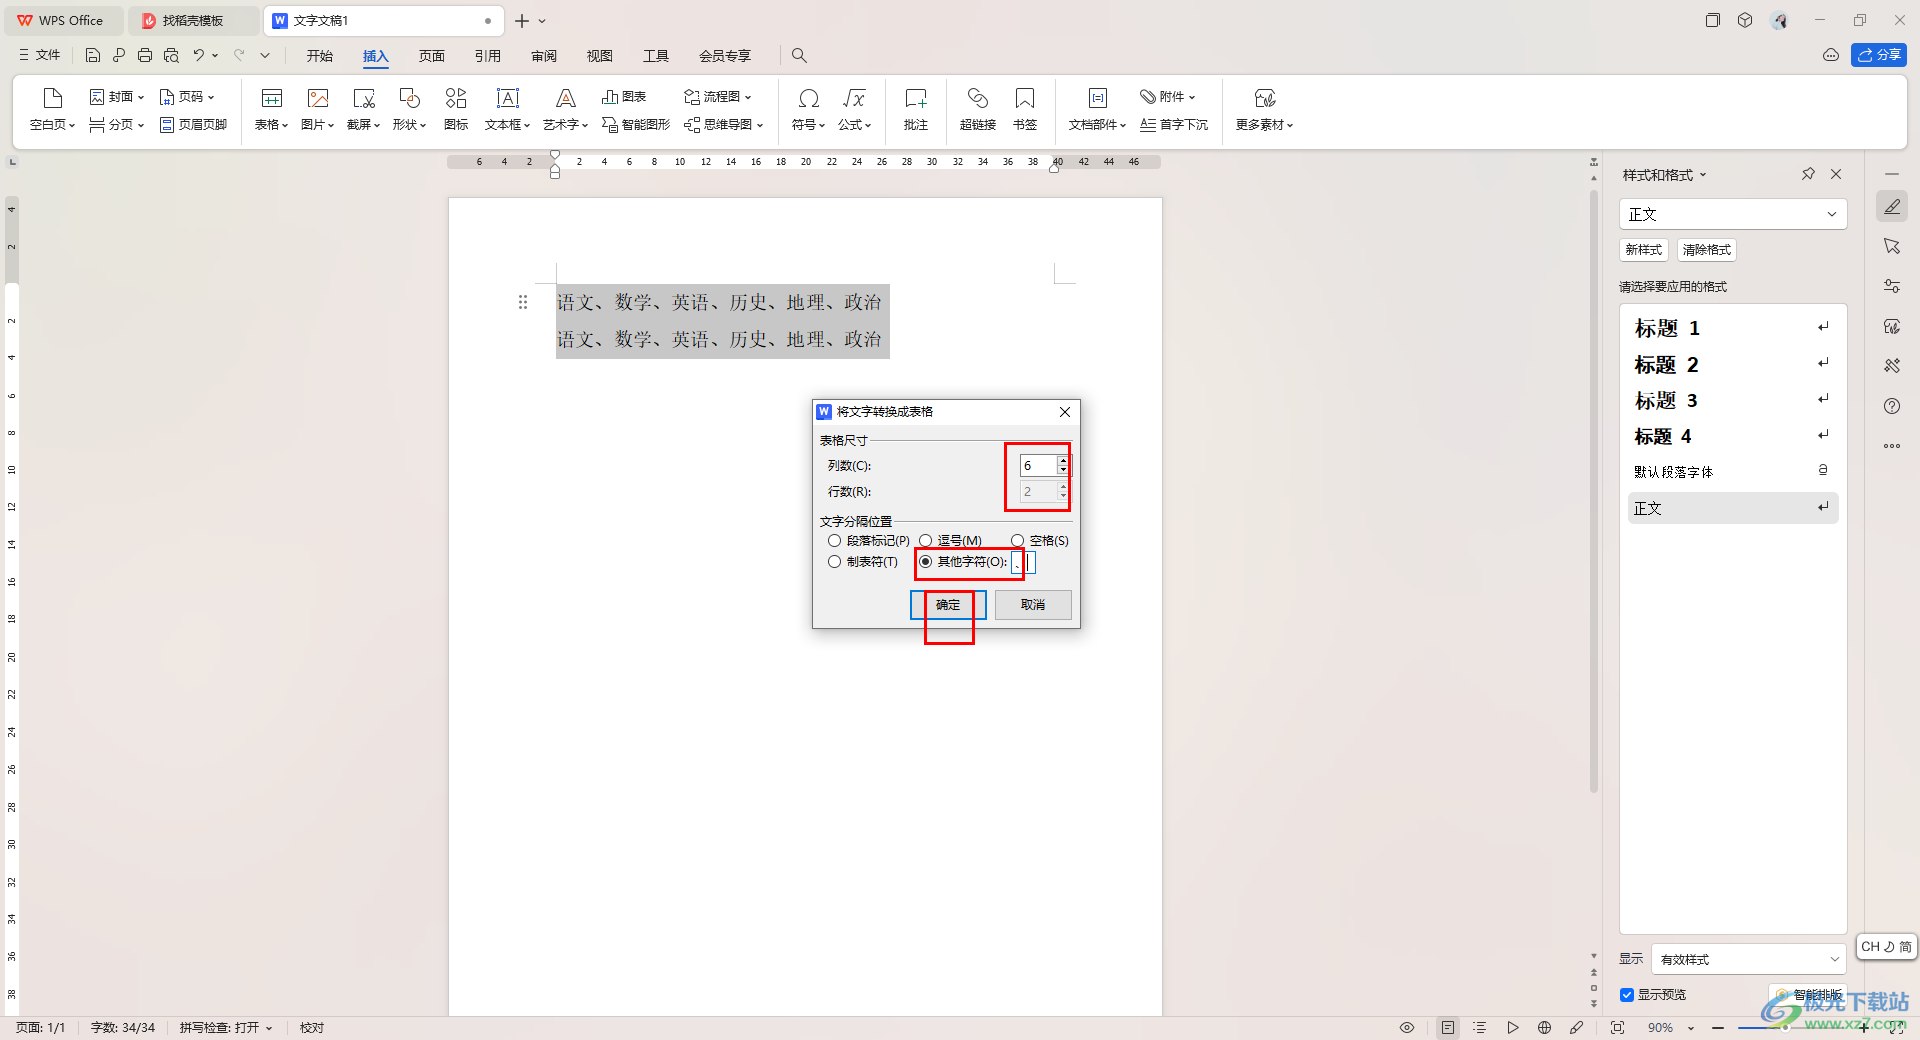
Task: Open the Search magnifier icon in menu bar
Action: (x=799, y=55)
